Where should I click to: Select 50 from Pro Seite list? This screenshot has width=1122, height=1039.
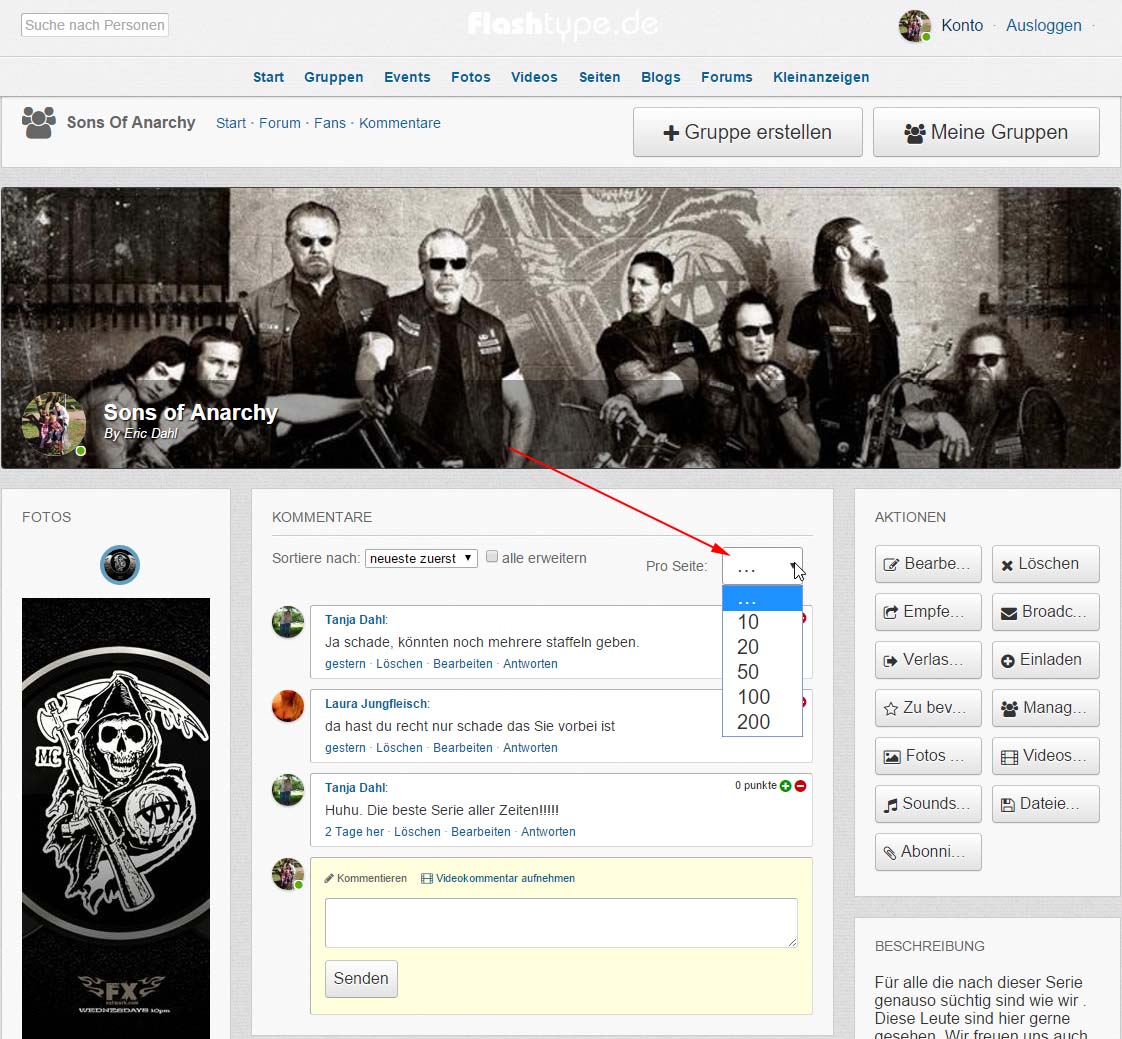748,672
